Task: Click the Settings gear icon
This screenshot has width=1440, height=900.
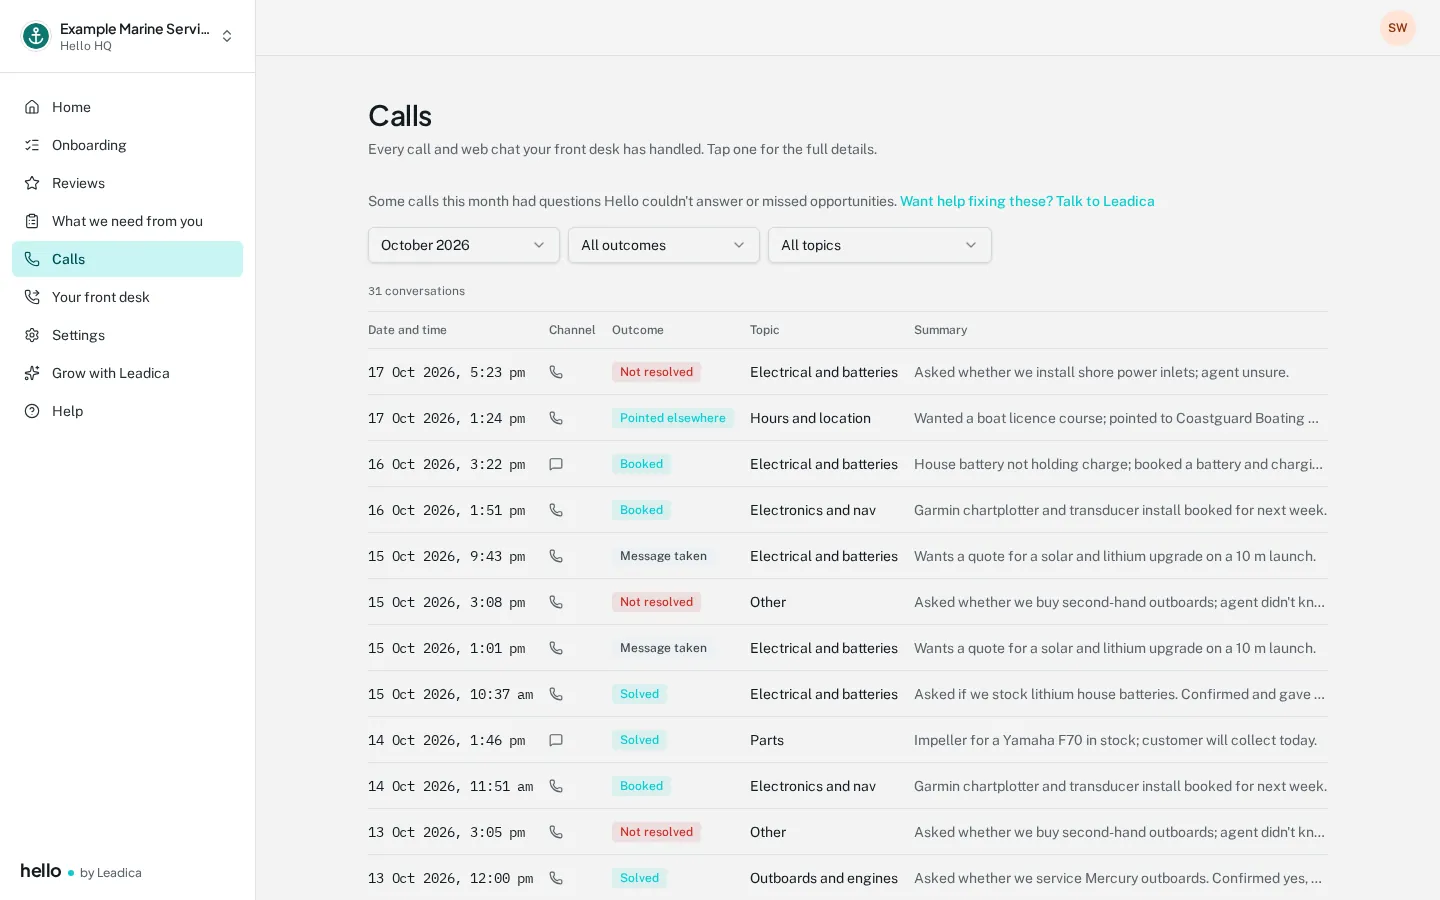Action: pyautogui.click(x=32, y=335)
